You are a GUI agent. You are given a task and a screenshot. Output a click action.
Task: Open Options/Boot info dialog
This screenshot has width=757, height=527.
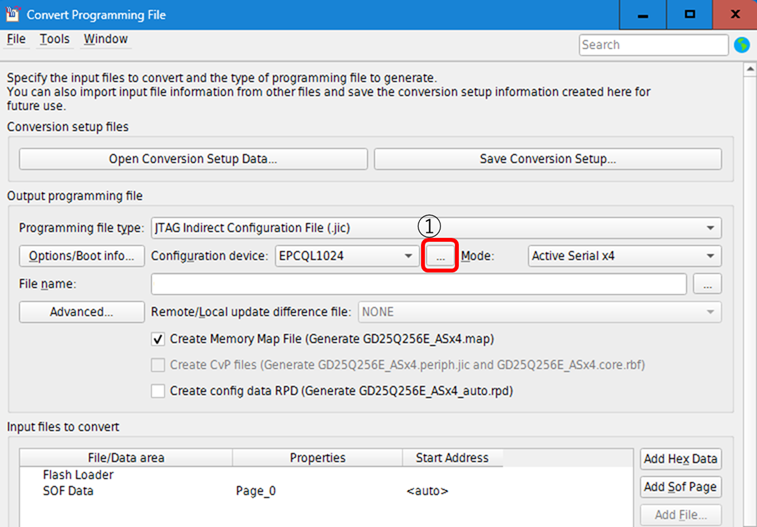(82, 256)
